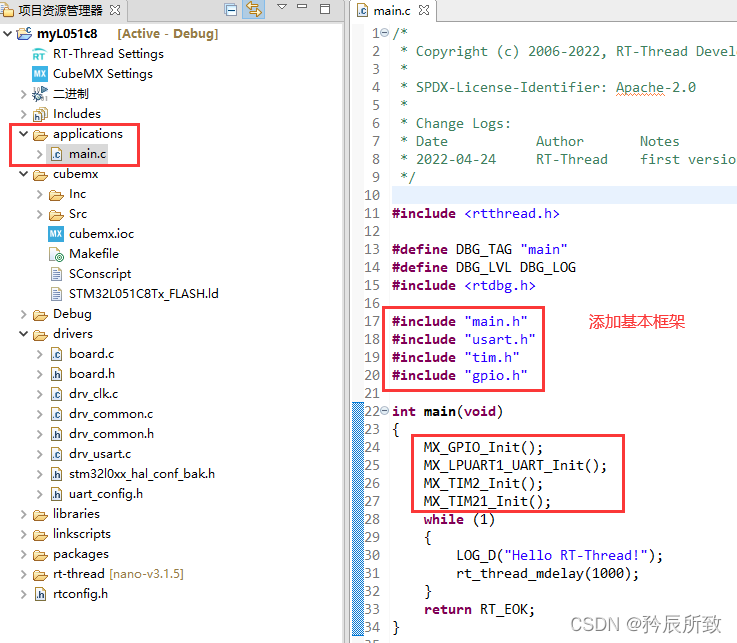Expand main.c in the tree
Screen dimensions: 737x643
(39, 154)
